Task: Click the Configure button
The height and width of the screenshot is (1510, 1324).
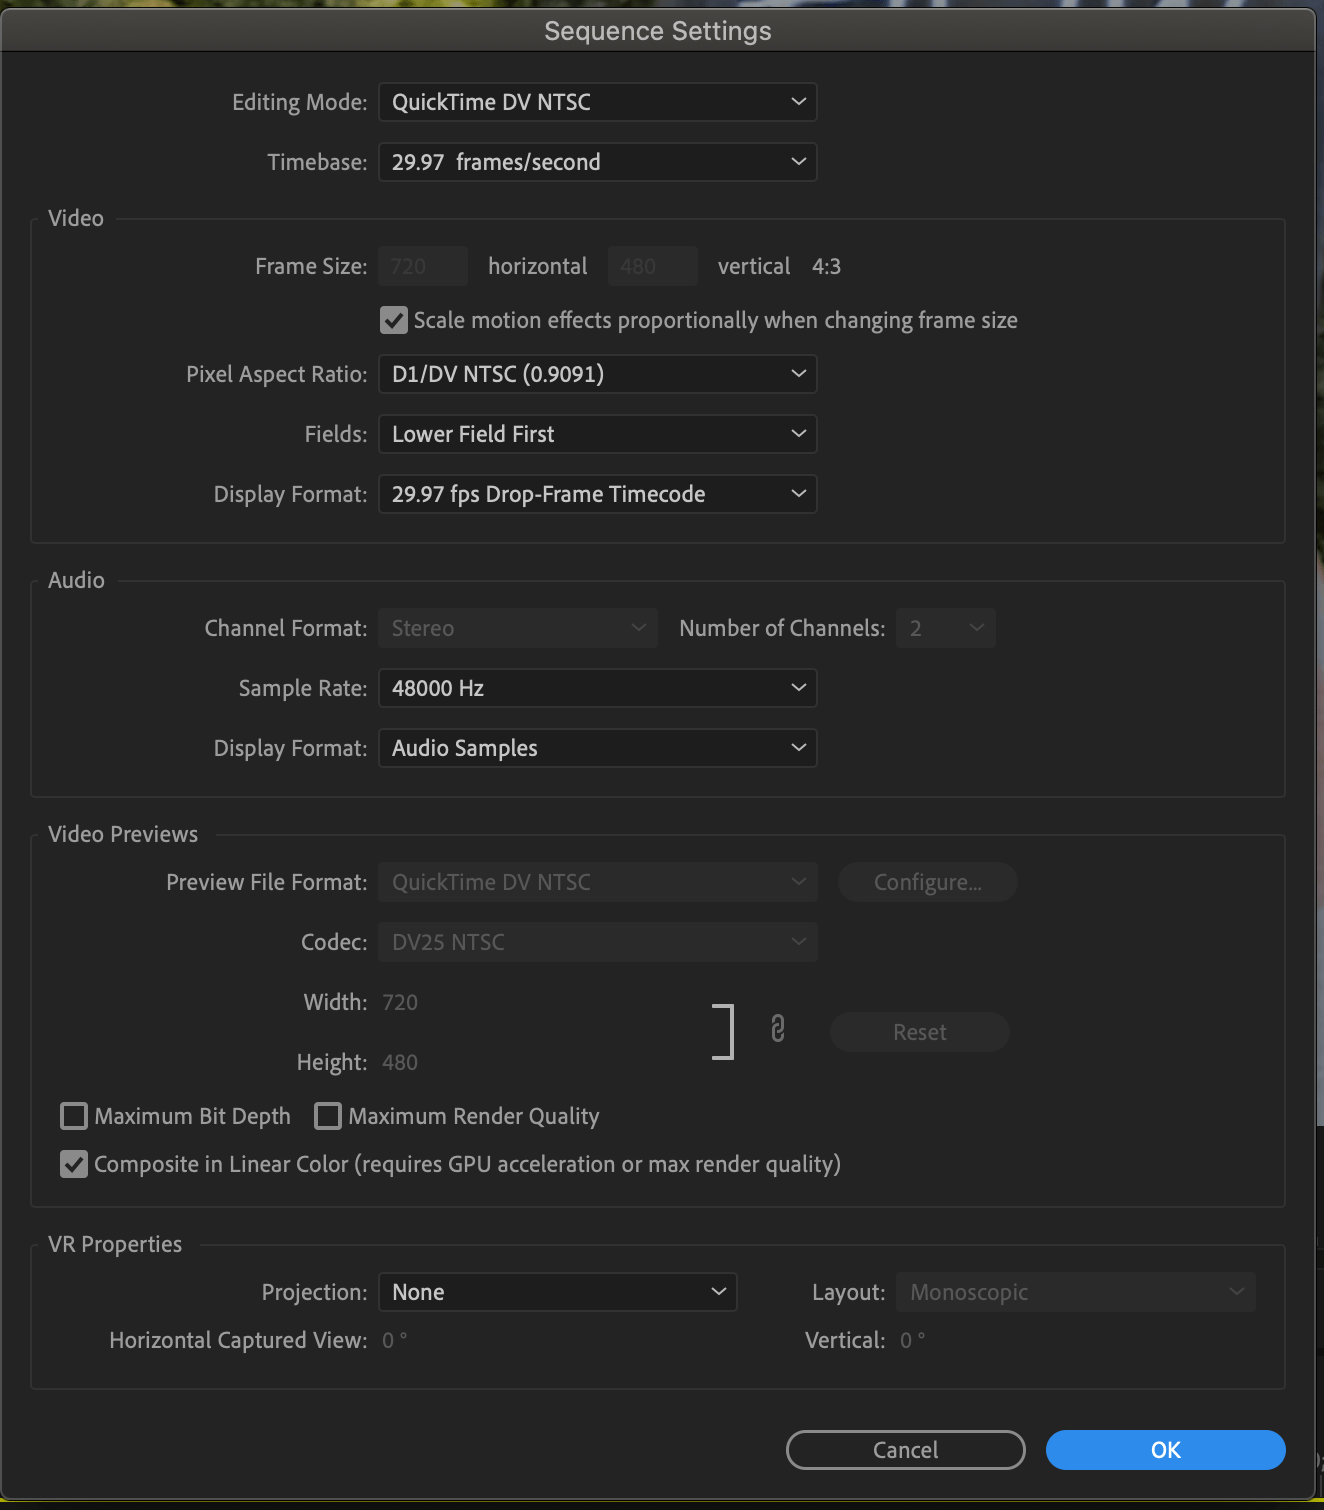Action: pyautogui.click(x=926, y=881)
